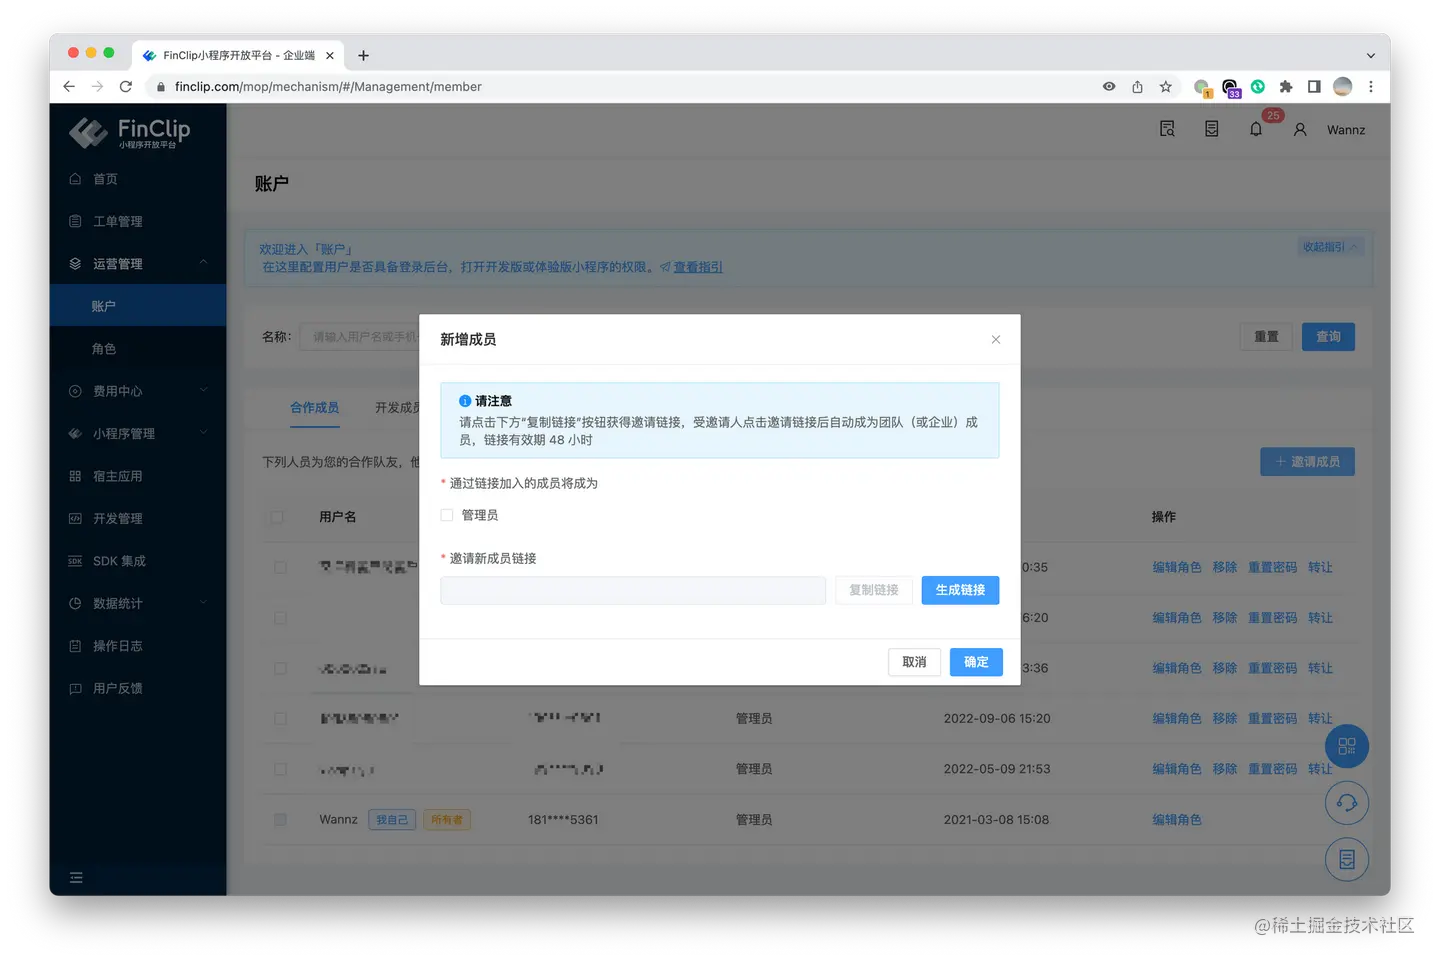Close the 新增成员 dialog with the X icon
This screenshot has height=961, width=1440.
click(996, 340)
